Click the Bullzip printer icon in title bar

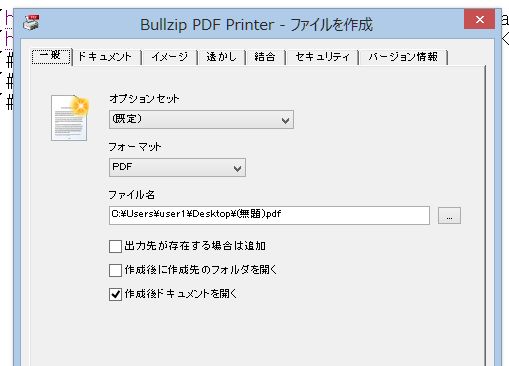pyautogui.click(x=31, y=23)
